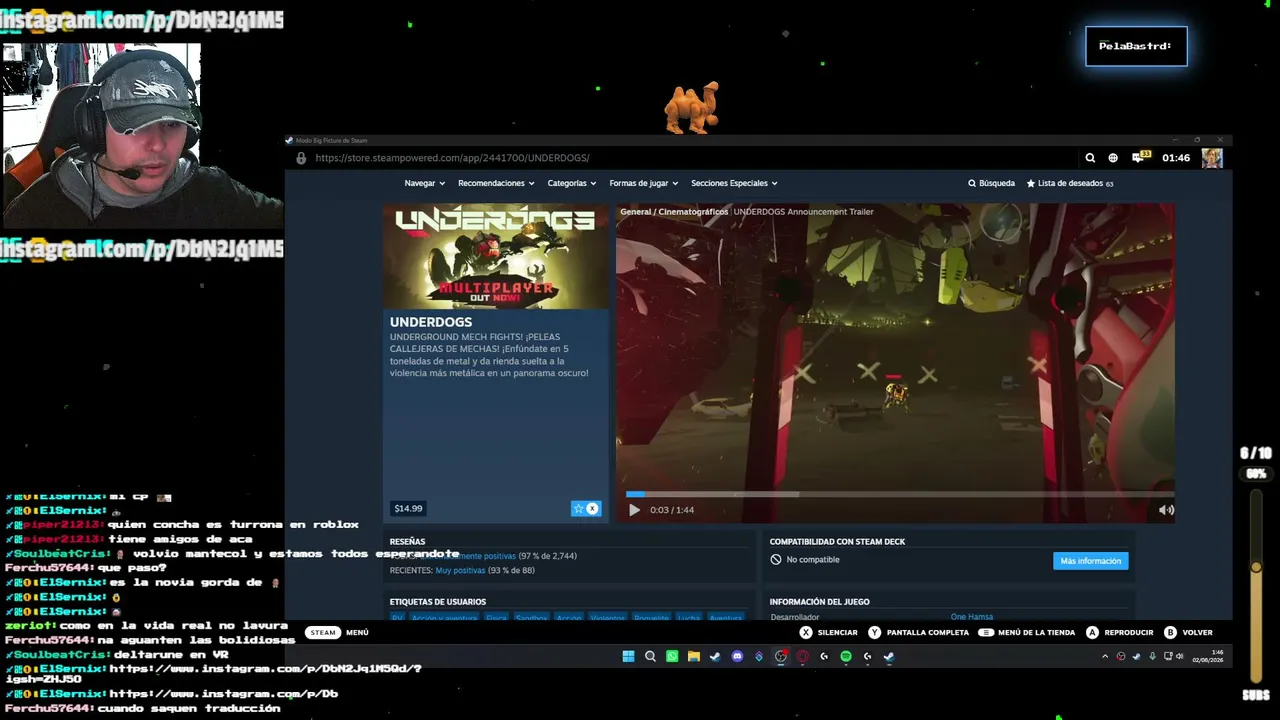Screen dimensions: 1280x720
Task: Click the Búsqueda store search link
Action: pyautogui.click(x=991, y=183)
